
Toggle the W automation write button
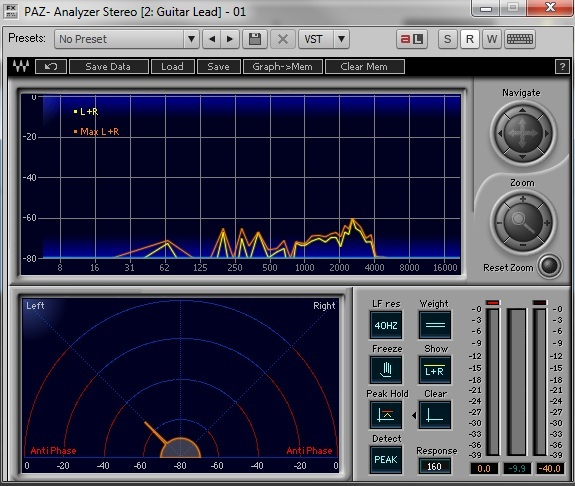tap(492, 39)
